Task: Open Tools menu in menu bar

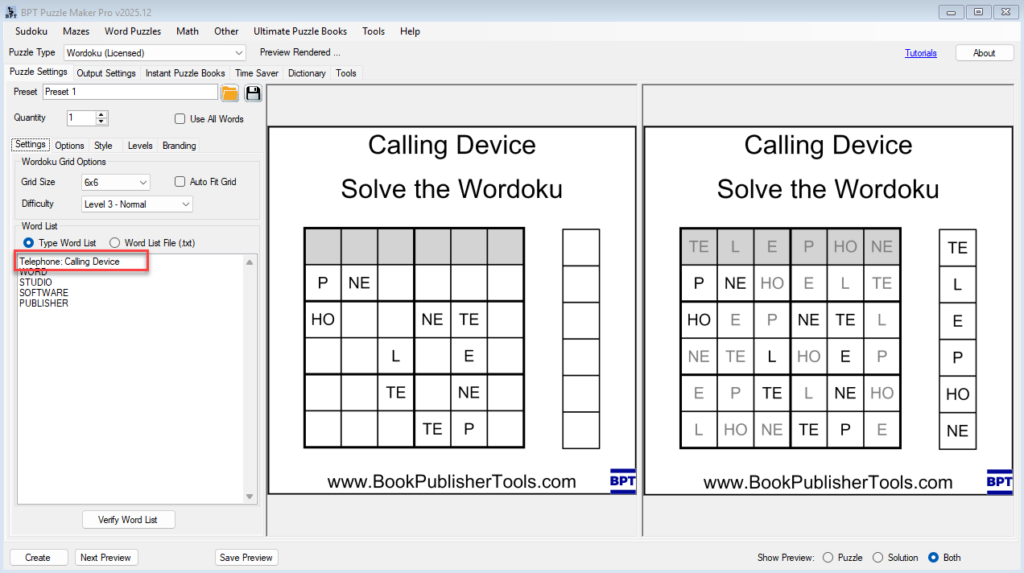Action: coord(374,31)
